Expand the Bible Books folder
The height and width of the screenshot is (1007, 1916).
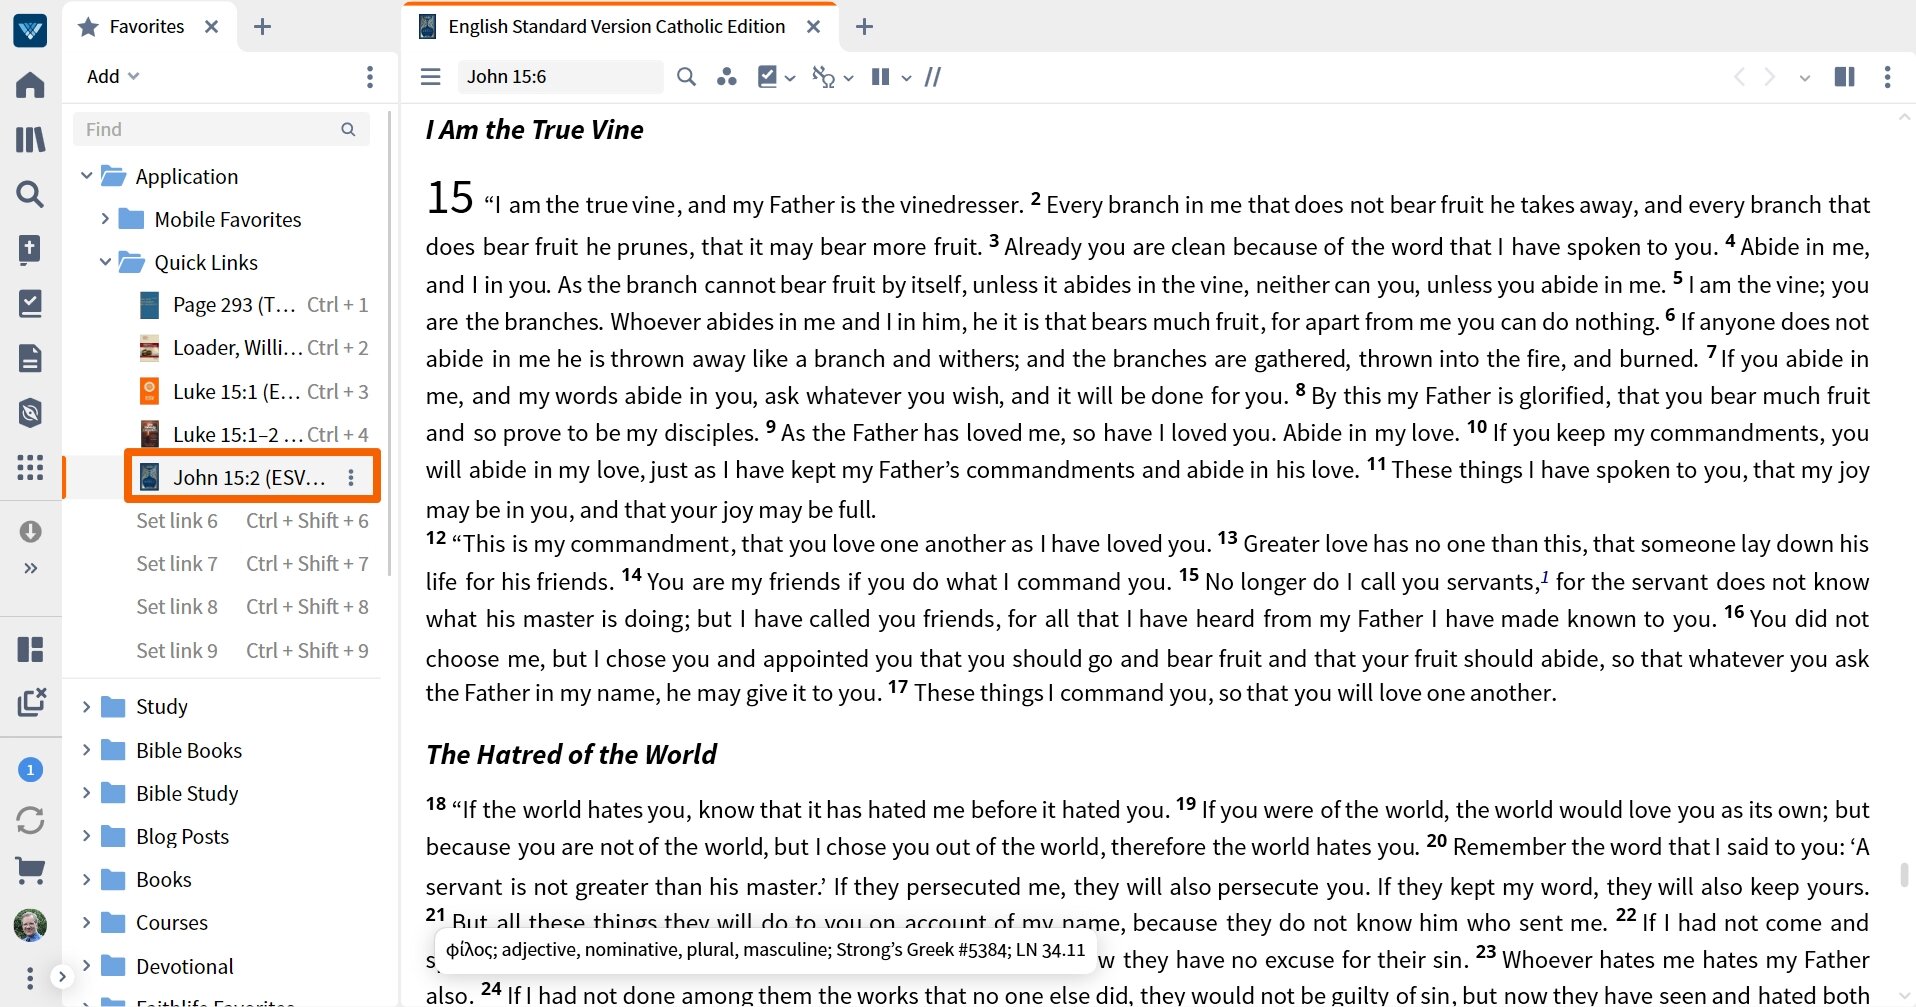point(87,750)
